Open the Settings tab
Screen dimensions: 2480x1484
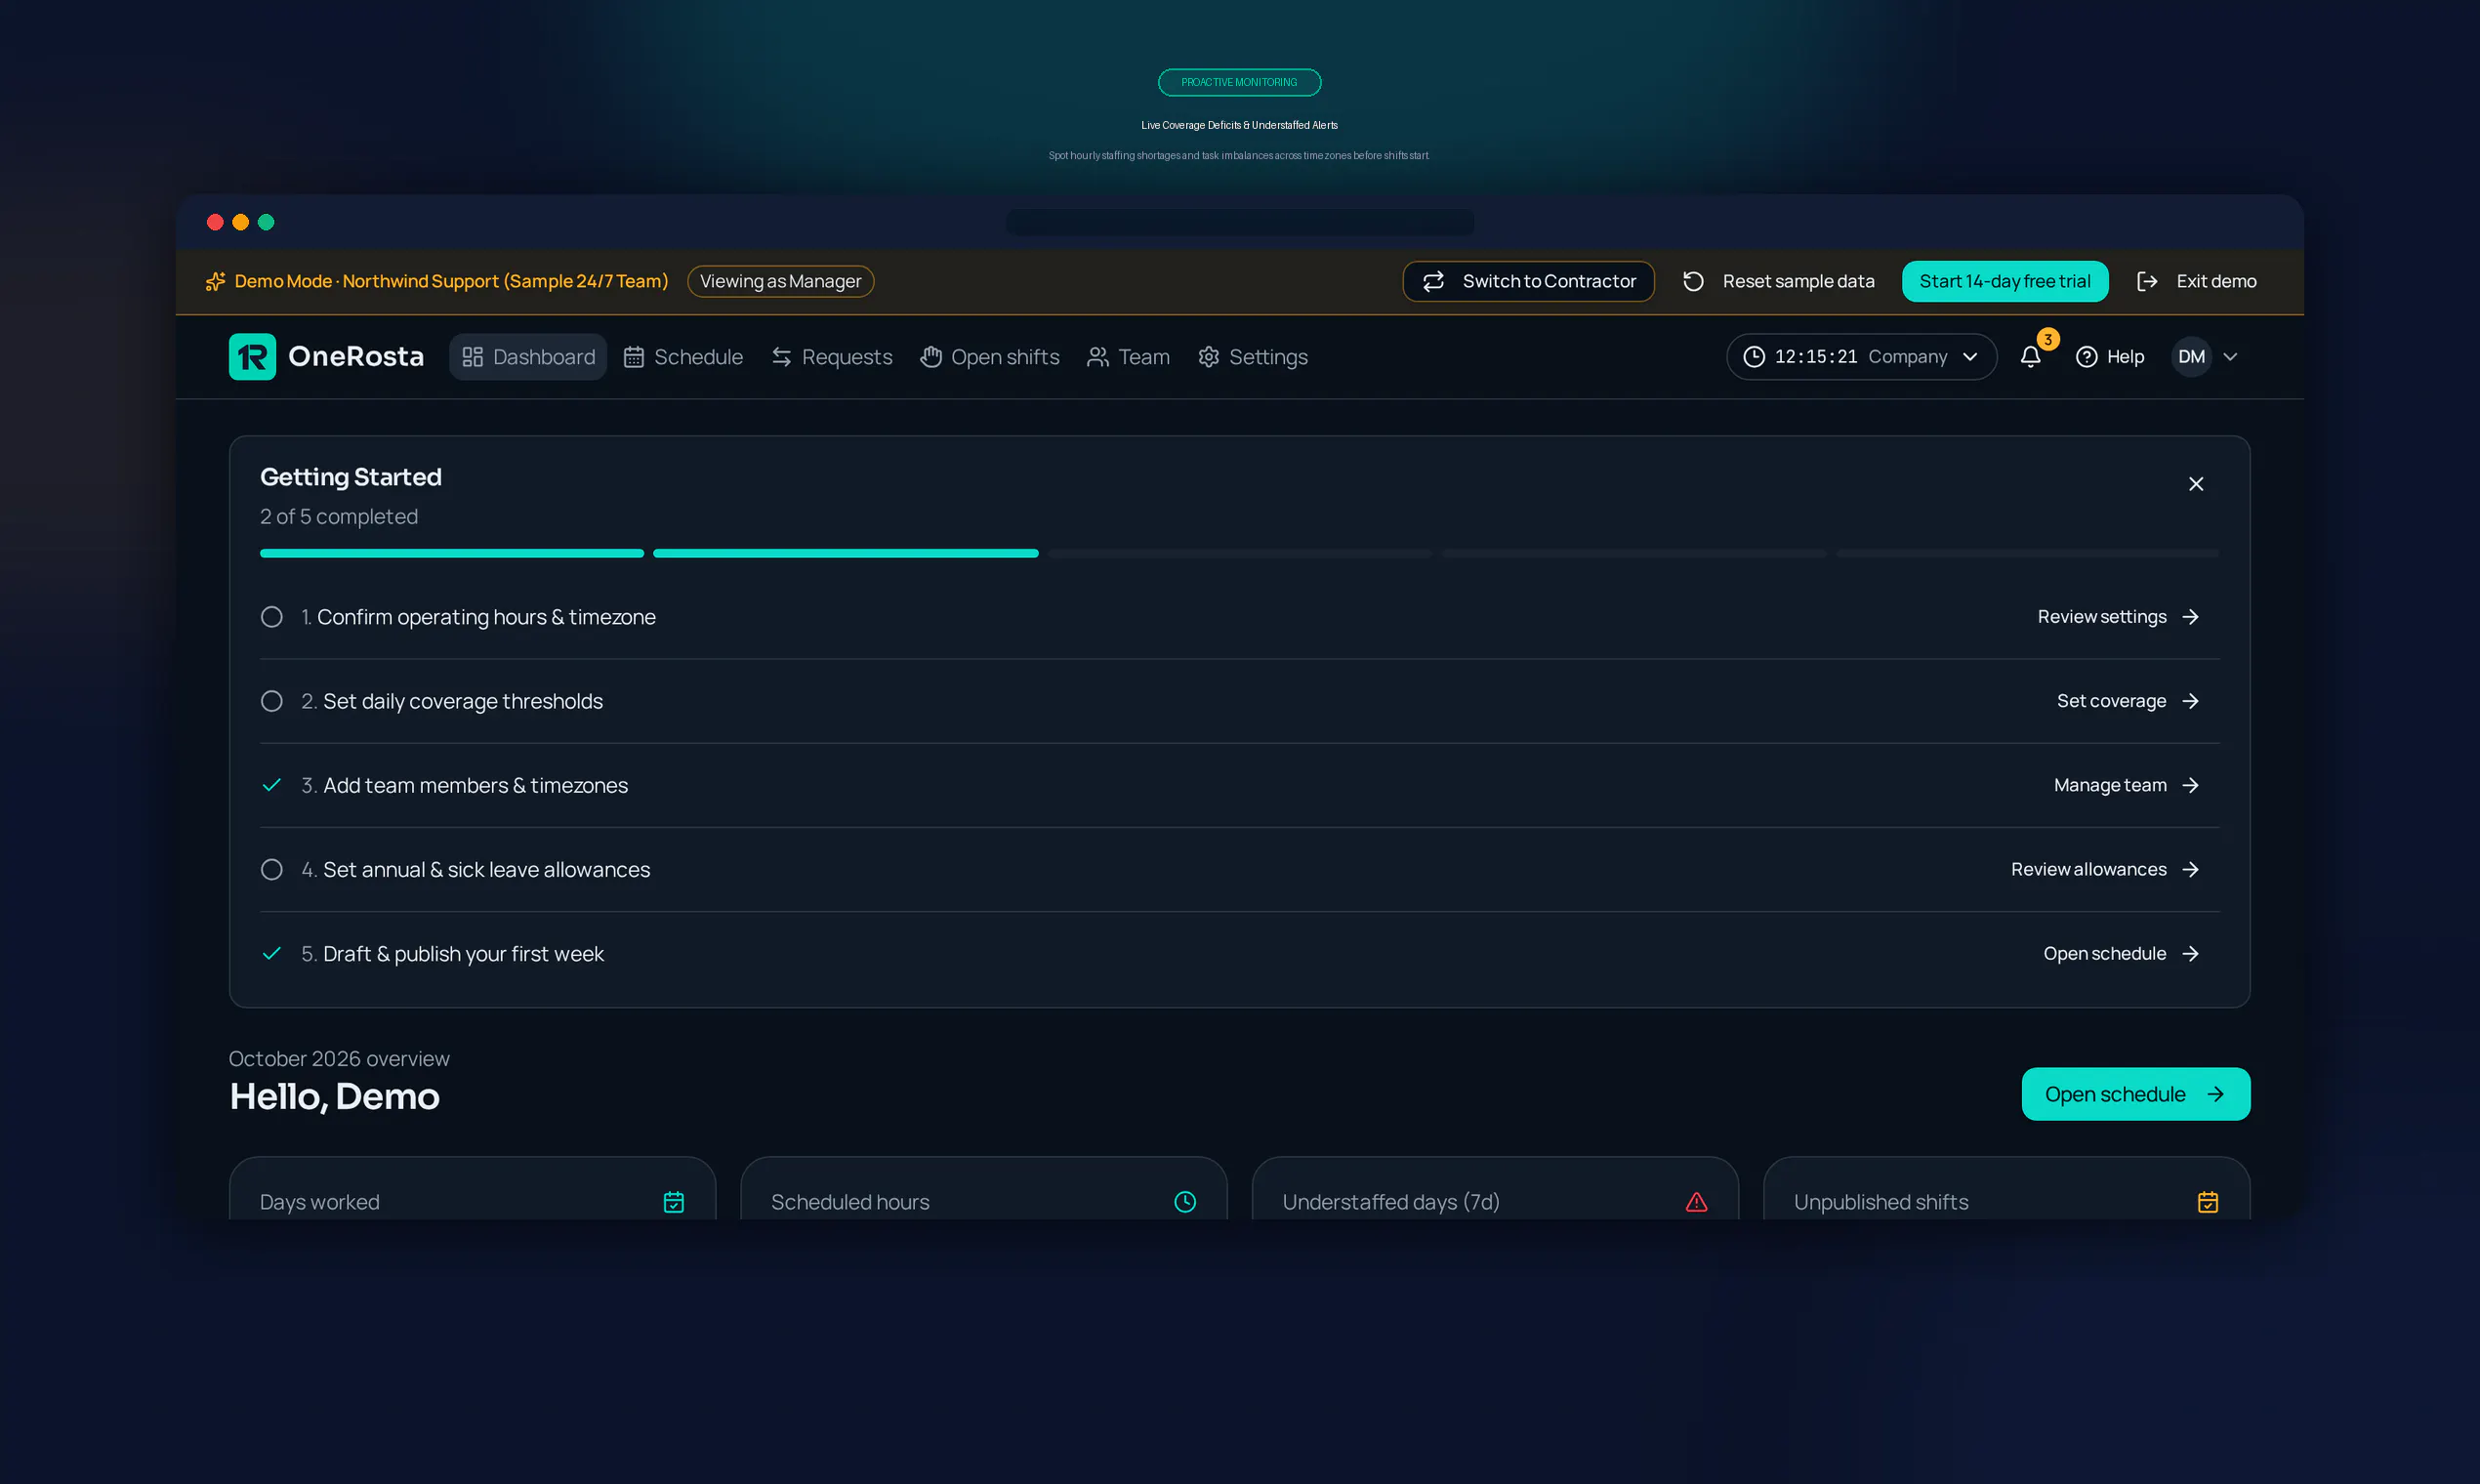coord(1253,357)
